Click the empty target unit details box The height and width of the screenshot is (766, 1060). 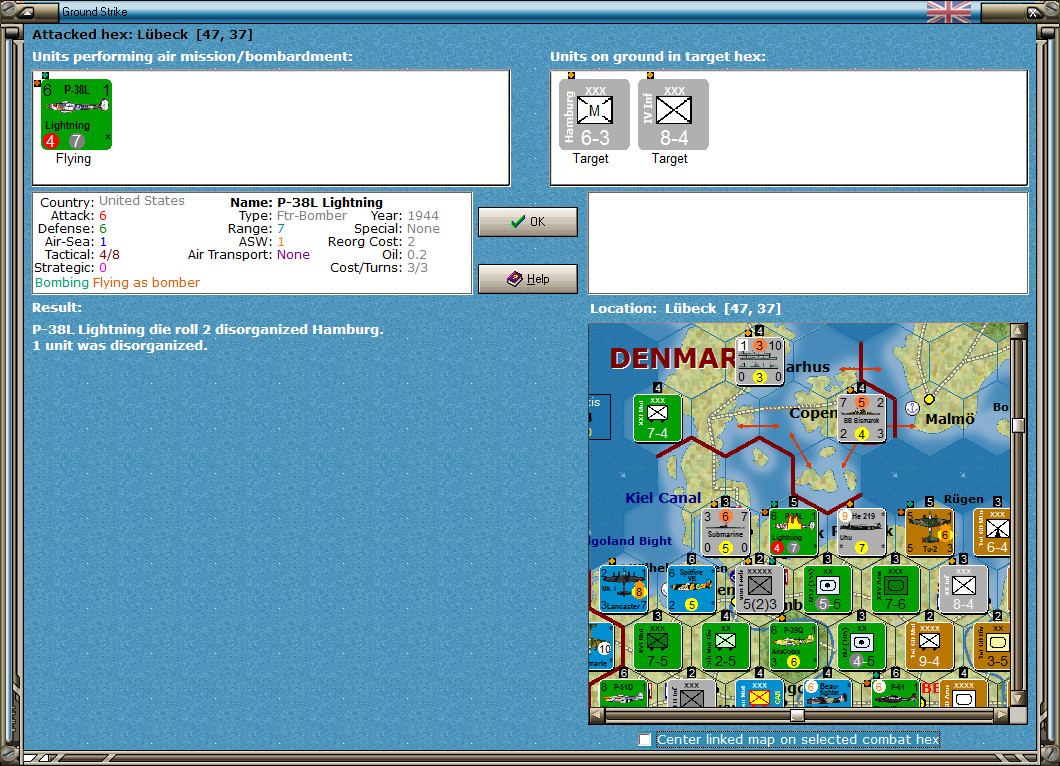point(808,243)
